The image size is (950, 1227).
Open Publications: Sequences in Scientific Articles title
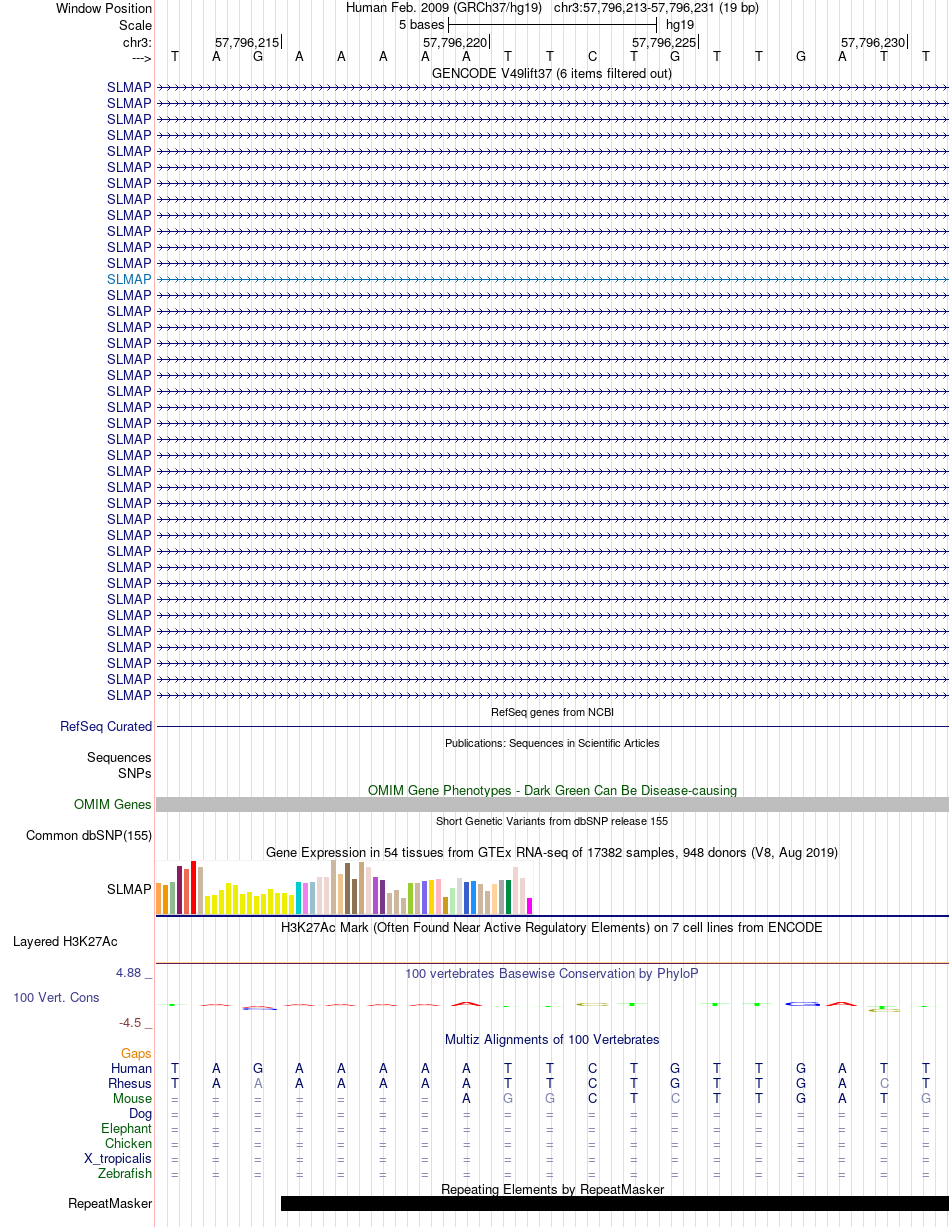point(552,743)
